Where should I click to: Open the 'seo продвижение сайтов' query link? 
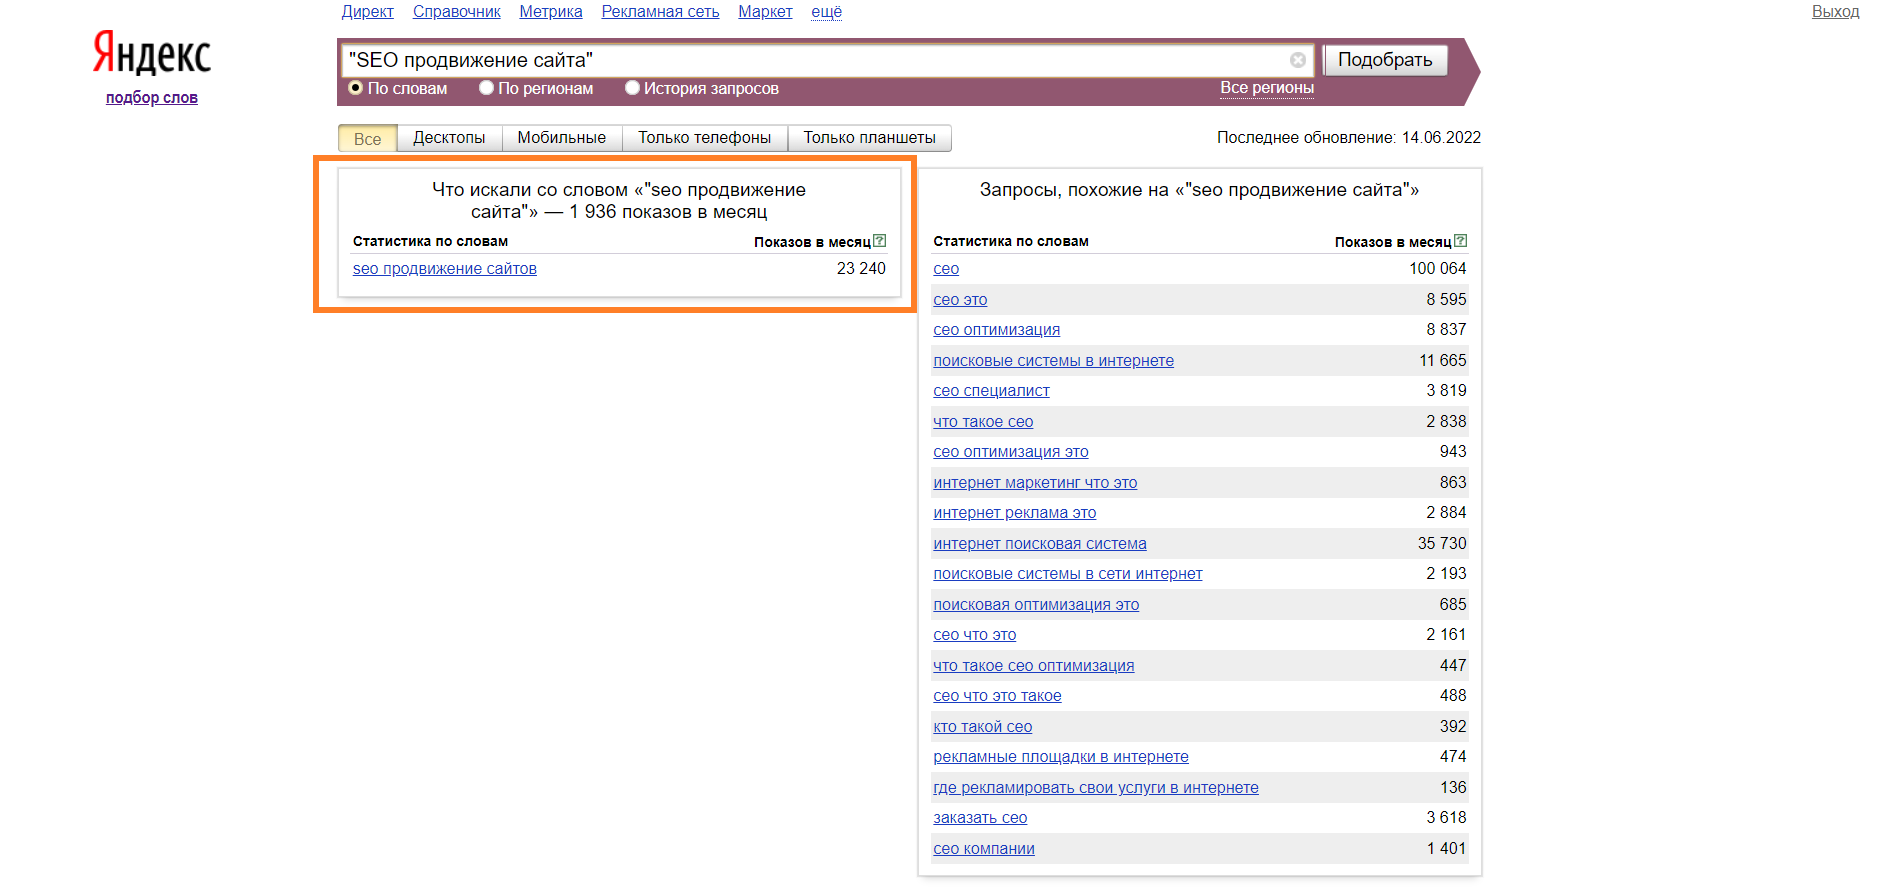tap(445, 269)
